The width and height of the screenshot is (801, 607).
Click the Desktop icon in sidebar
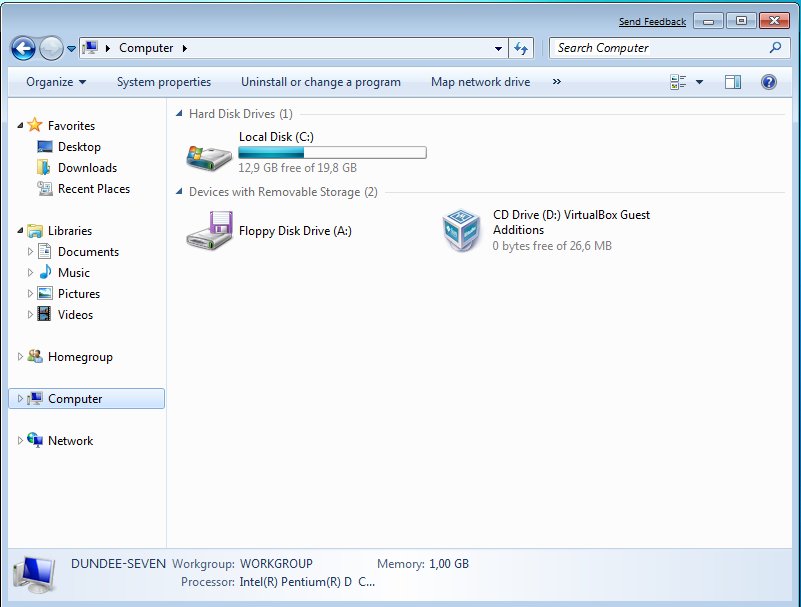coord(45,147)
